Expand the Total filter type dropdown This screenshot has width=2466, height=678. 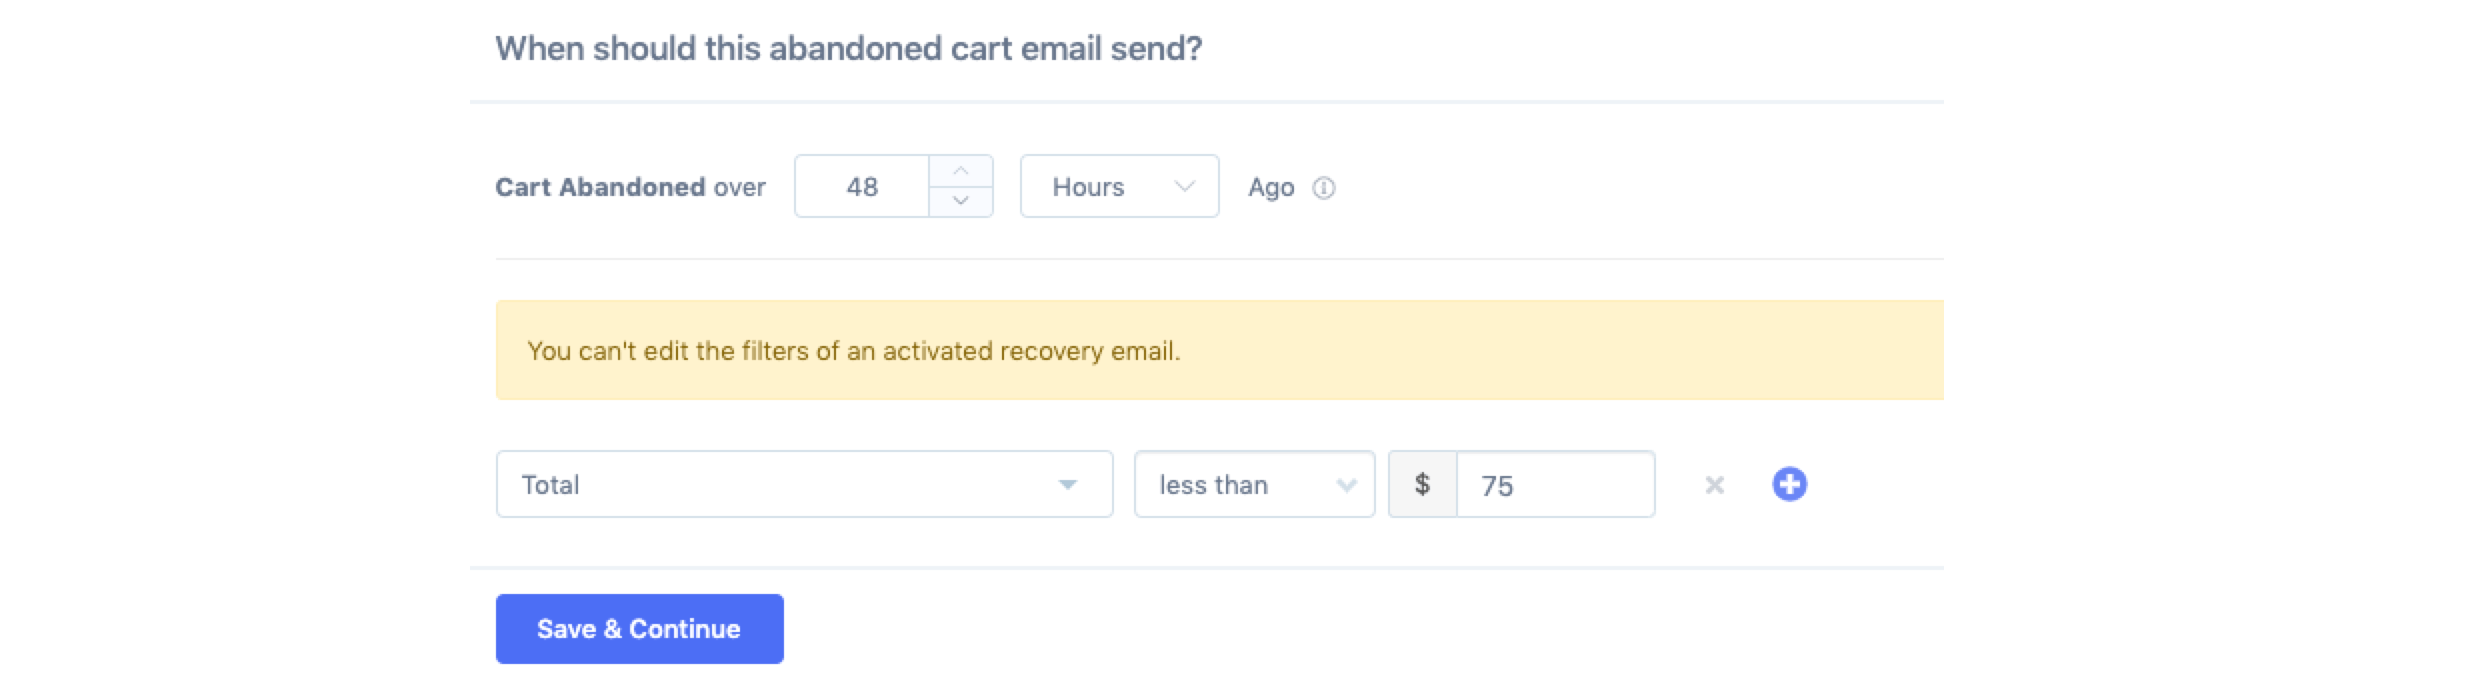(803, 485)
